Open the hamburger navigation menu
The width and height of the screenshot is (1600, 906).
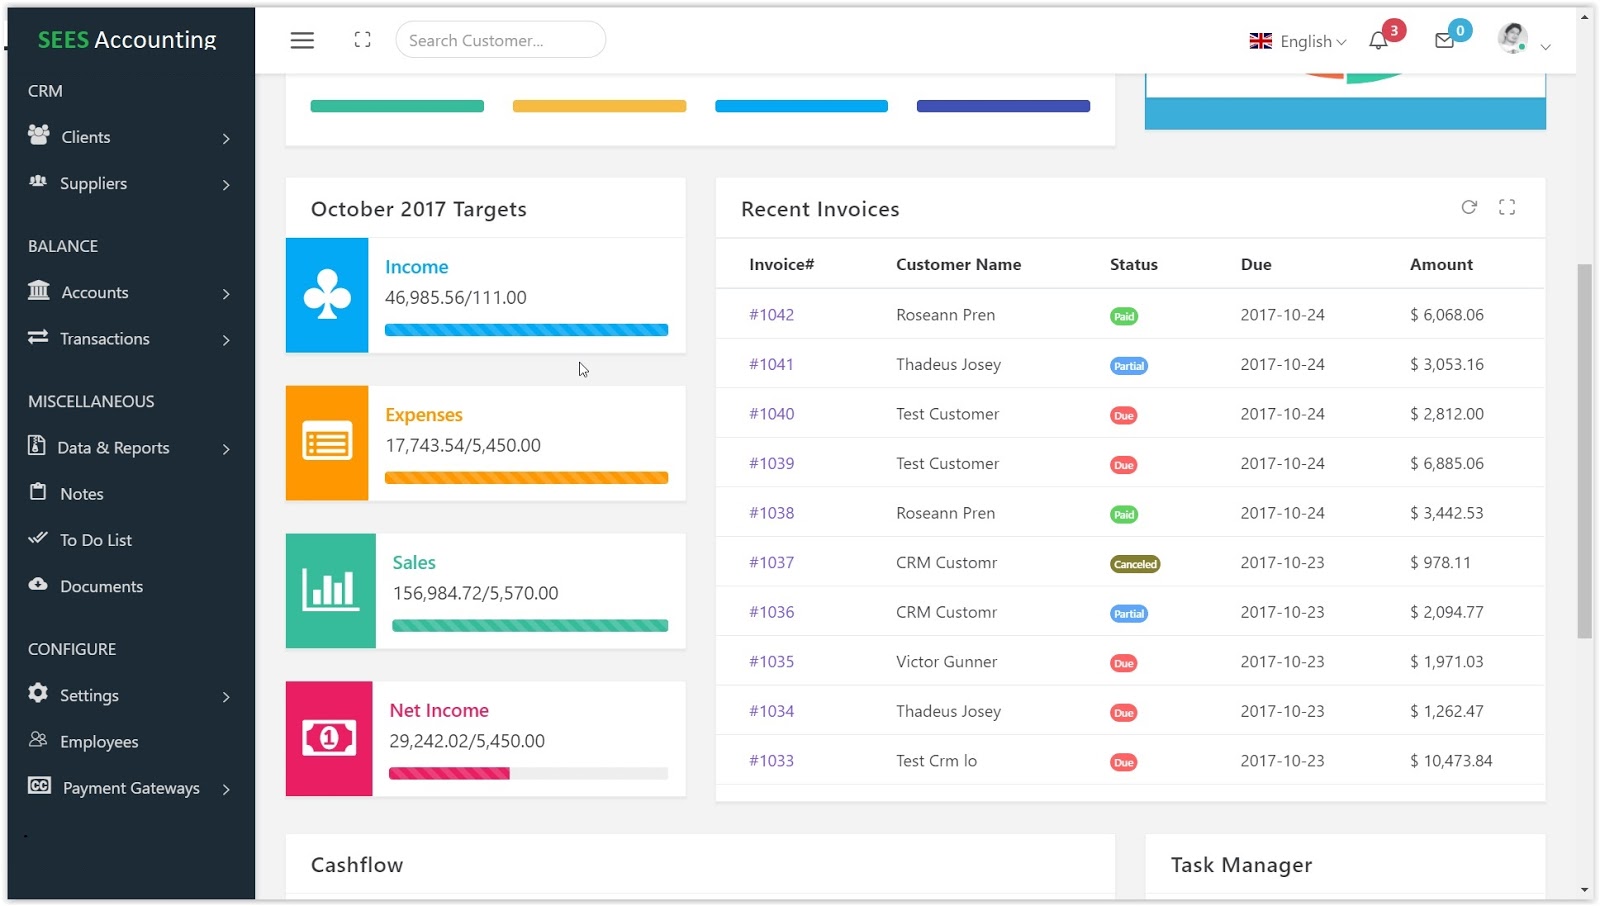point(302,40)
